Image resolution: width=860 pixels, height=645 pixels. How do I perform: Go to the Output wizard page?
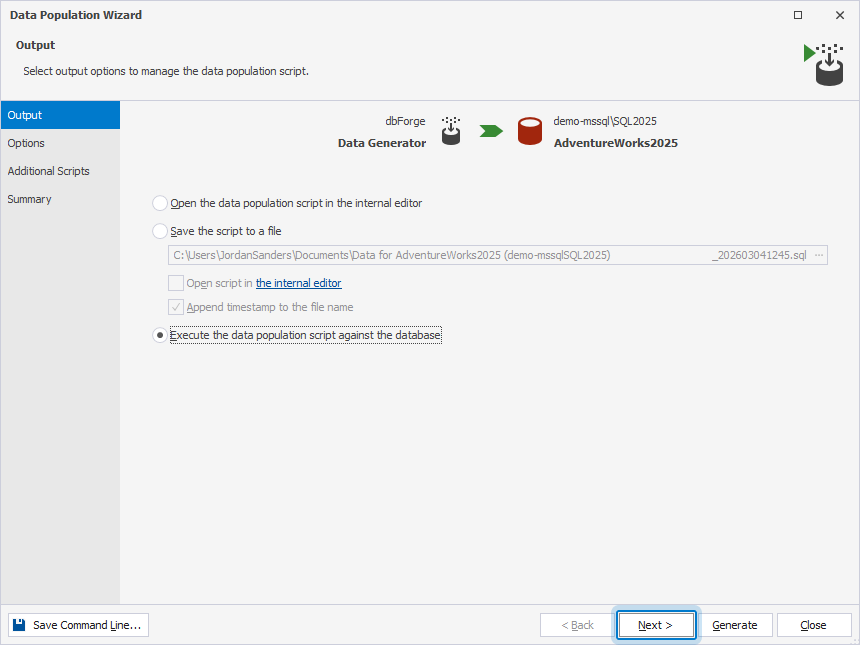click(60, 115)
